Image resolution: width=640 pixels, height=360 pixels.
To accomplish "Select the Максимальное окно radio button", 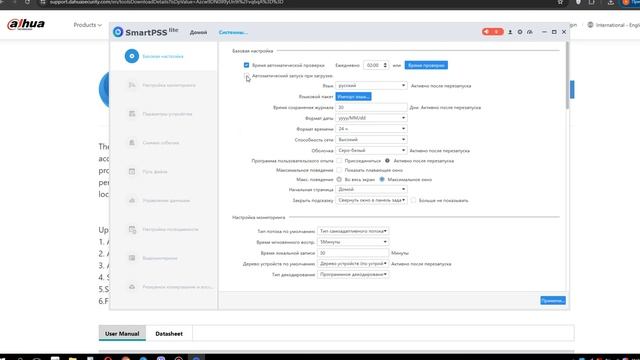I will point(382,179).
